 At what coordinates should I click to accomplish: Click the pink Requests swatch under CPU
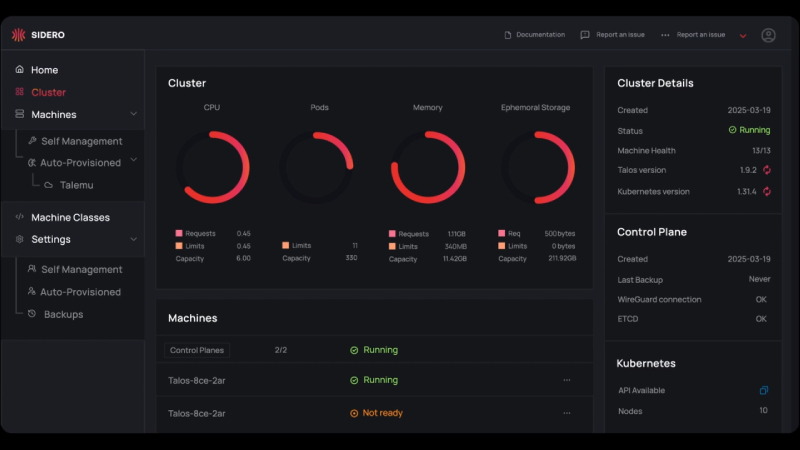click(179, 233)
